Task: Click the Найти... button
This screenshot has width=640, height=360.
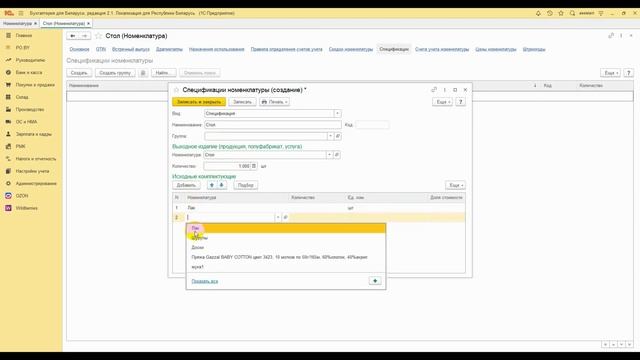Action: [163, 73]
